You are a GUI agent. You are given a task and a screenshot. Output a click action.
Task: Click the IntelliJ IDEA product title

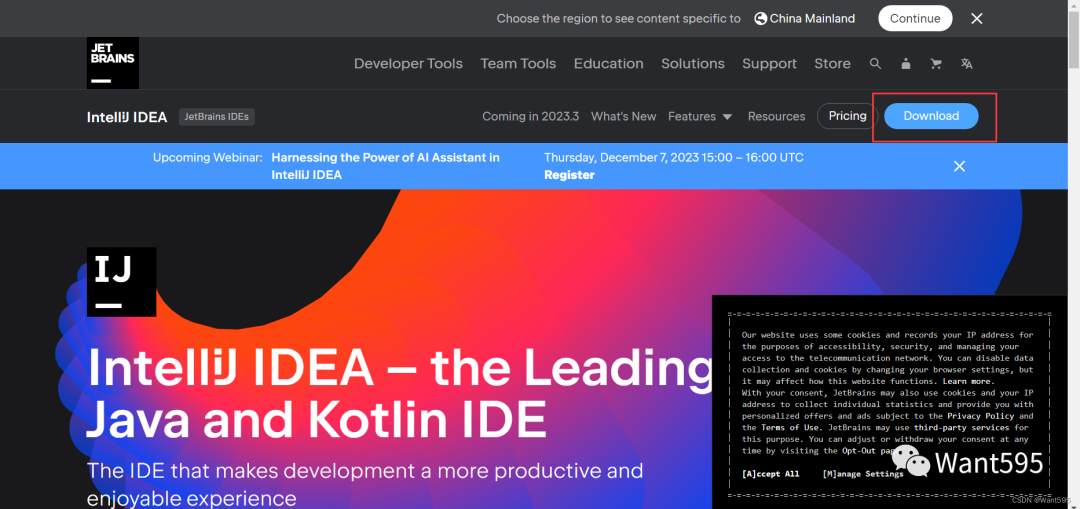click(127, 117)
